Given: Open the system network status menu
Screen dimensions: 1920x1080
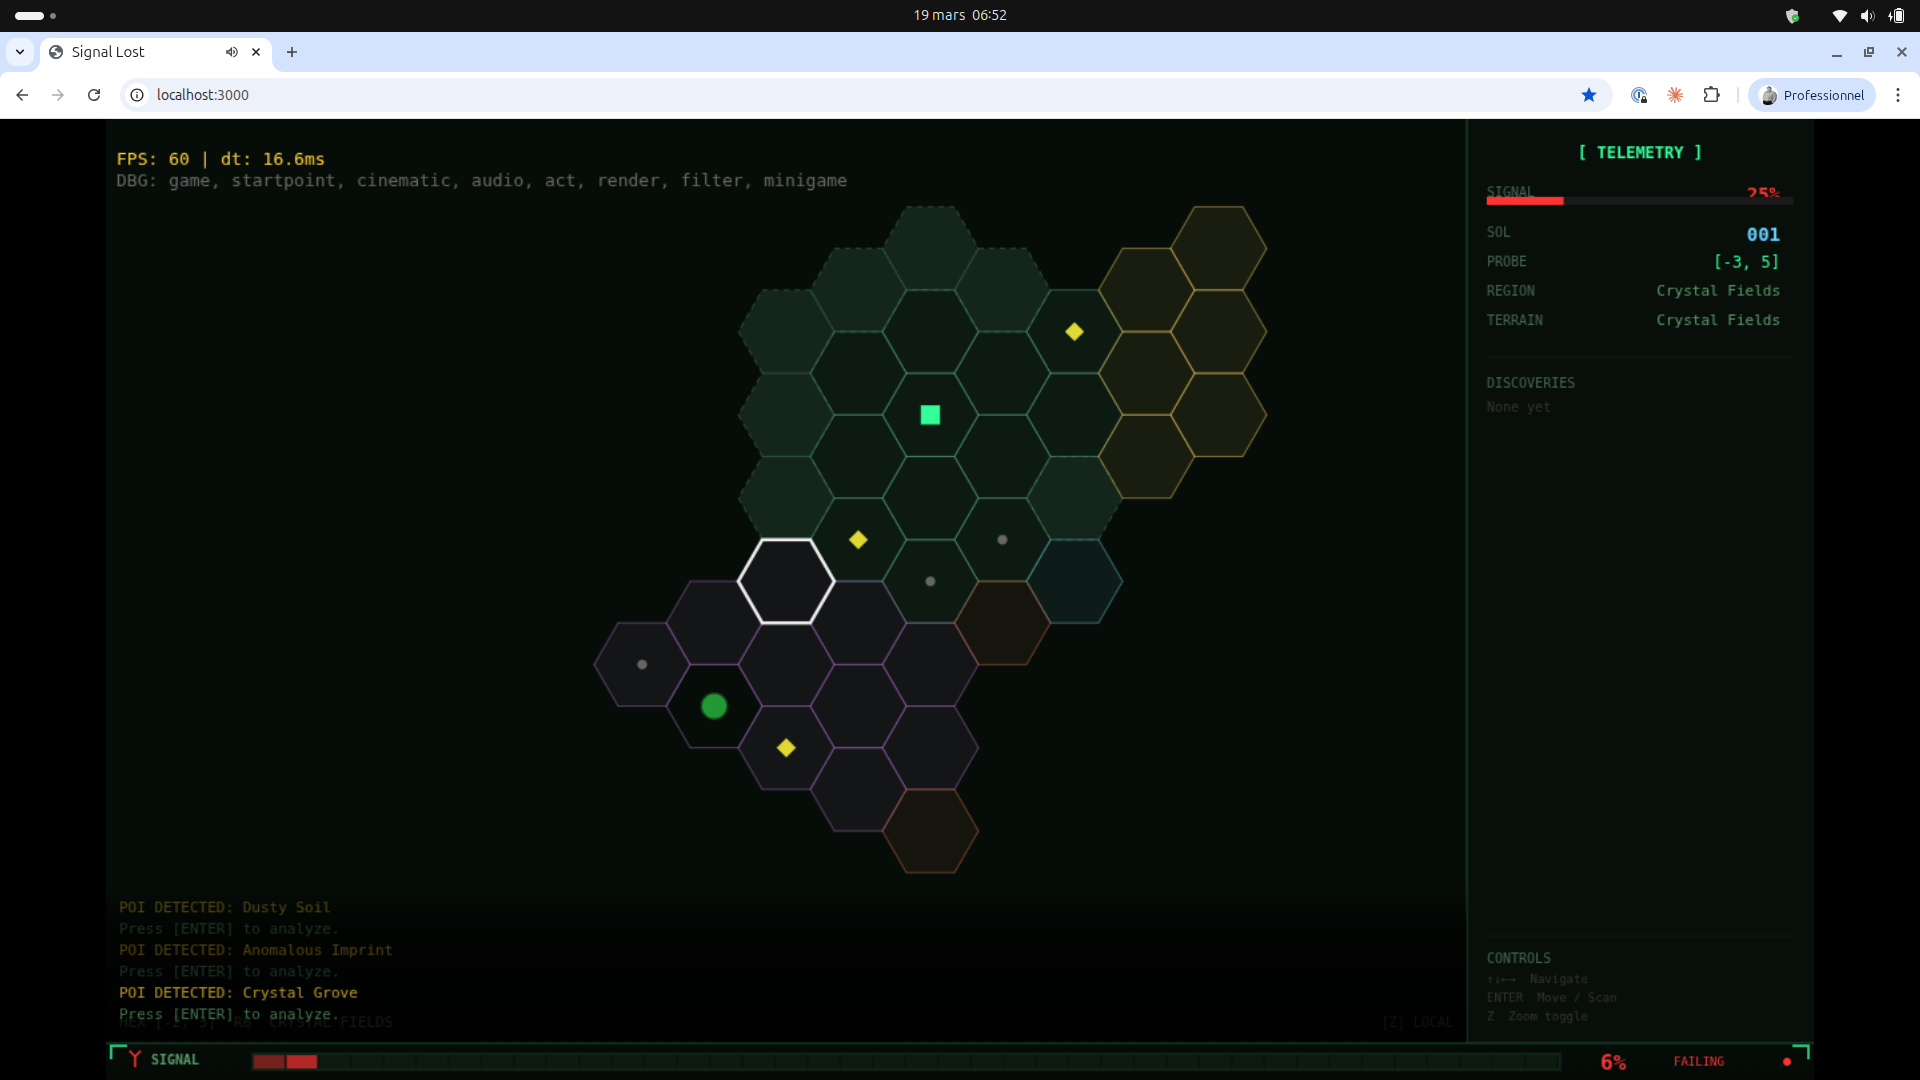Looking at the screenshot, I should 1839,15.
